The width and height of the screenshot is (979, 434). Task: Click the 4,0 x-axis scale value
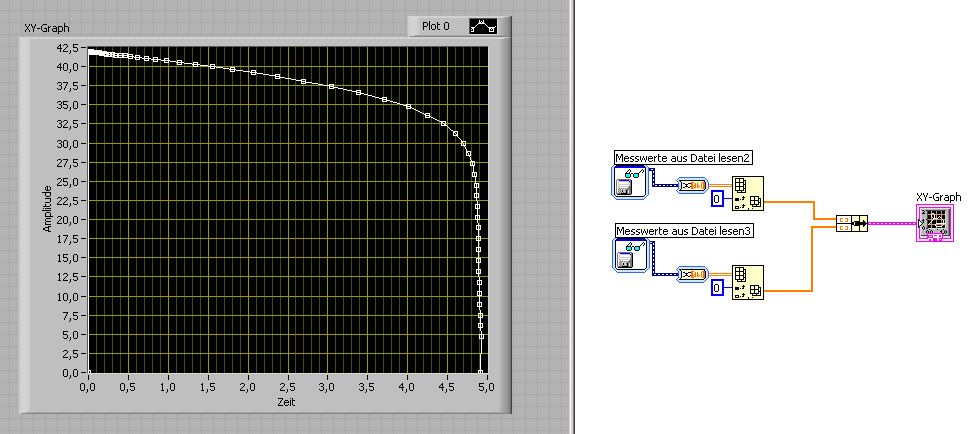click(x=407, y=387)
